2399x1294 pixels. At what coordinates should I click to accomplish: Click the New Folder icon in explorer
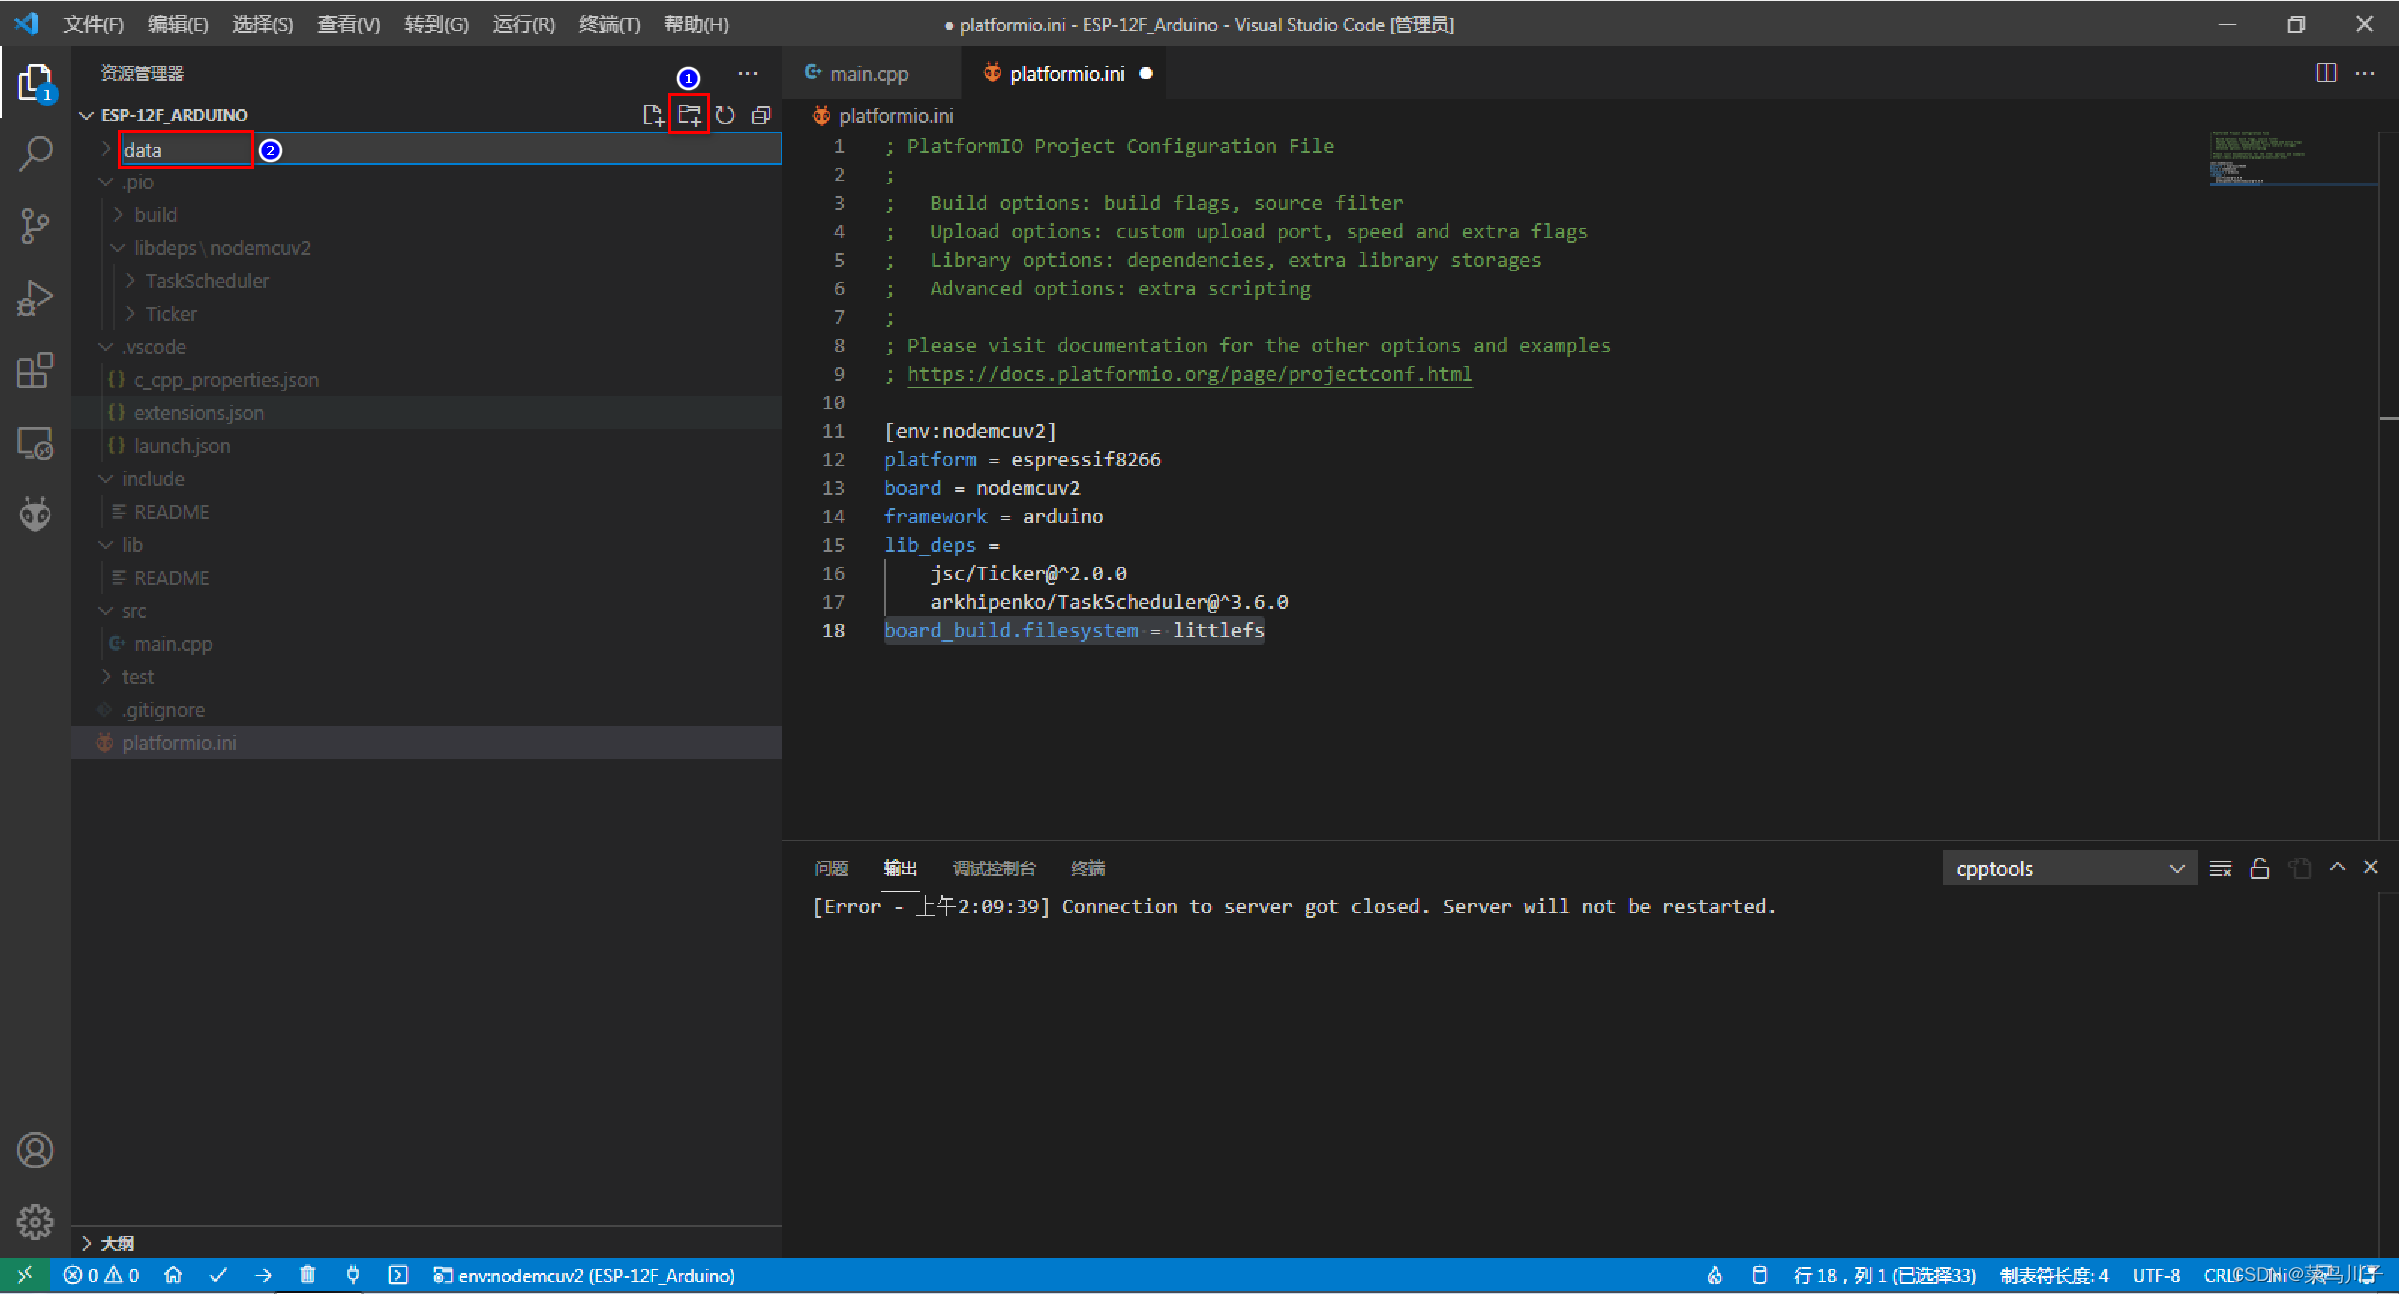tap(689, 115)
